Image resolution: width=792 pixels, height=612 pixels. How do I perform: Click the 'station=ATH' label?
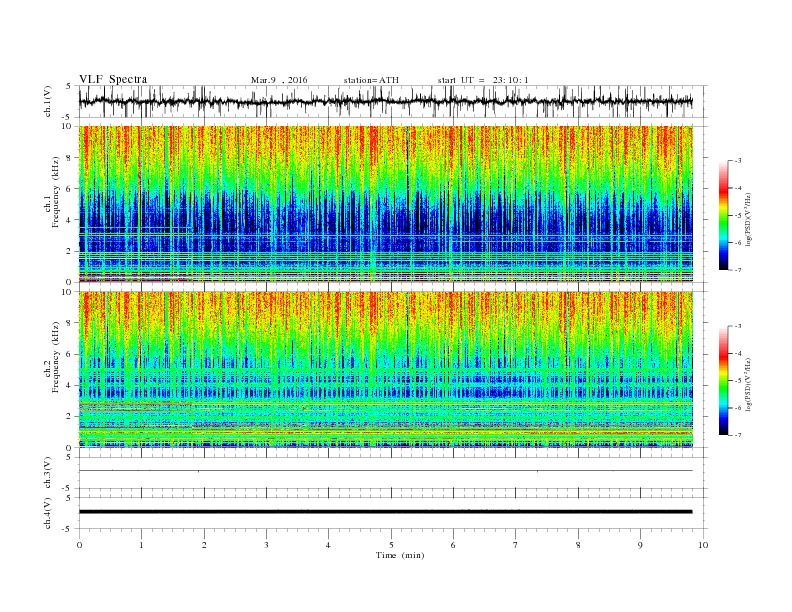[x=371, y=80]
